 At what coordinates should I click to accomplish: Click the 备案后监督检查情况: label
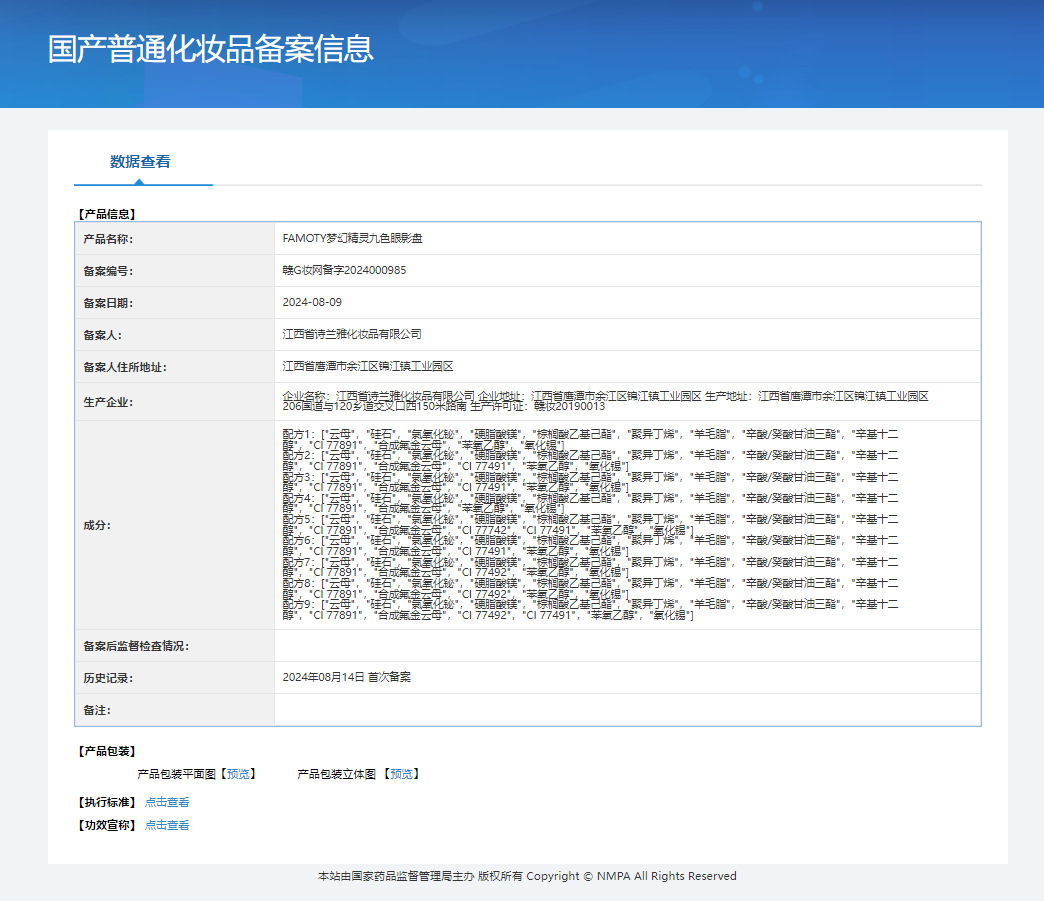pos(136,646)
